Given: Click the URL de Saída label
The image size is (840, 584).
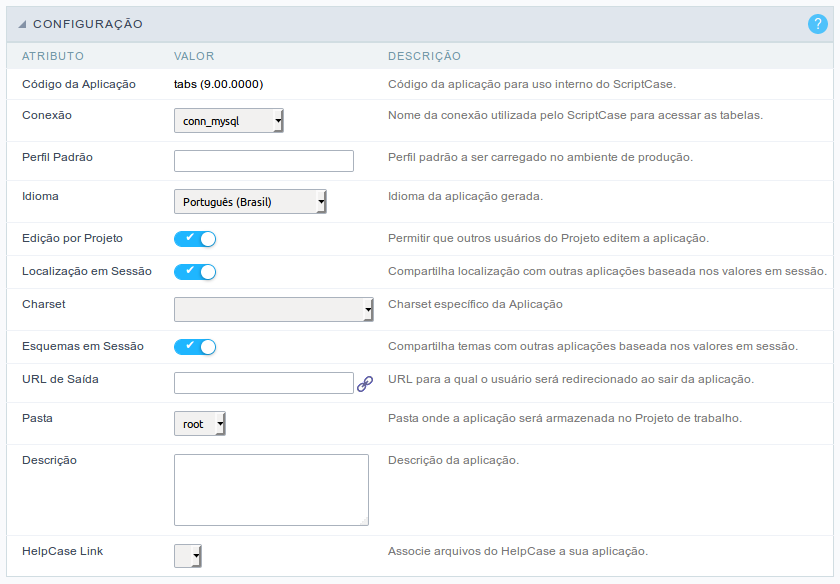Looking at the screenshot, I should pyautogui.click(x=60, y=379).
